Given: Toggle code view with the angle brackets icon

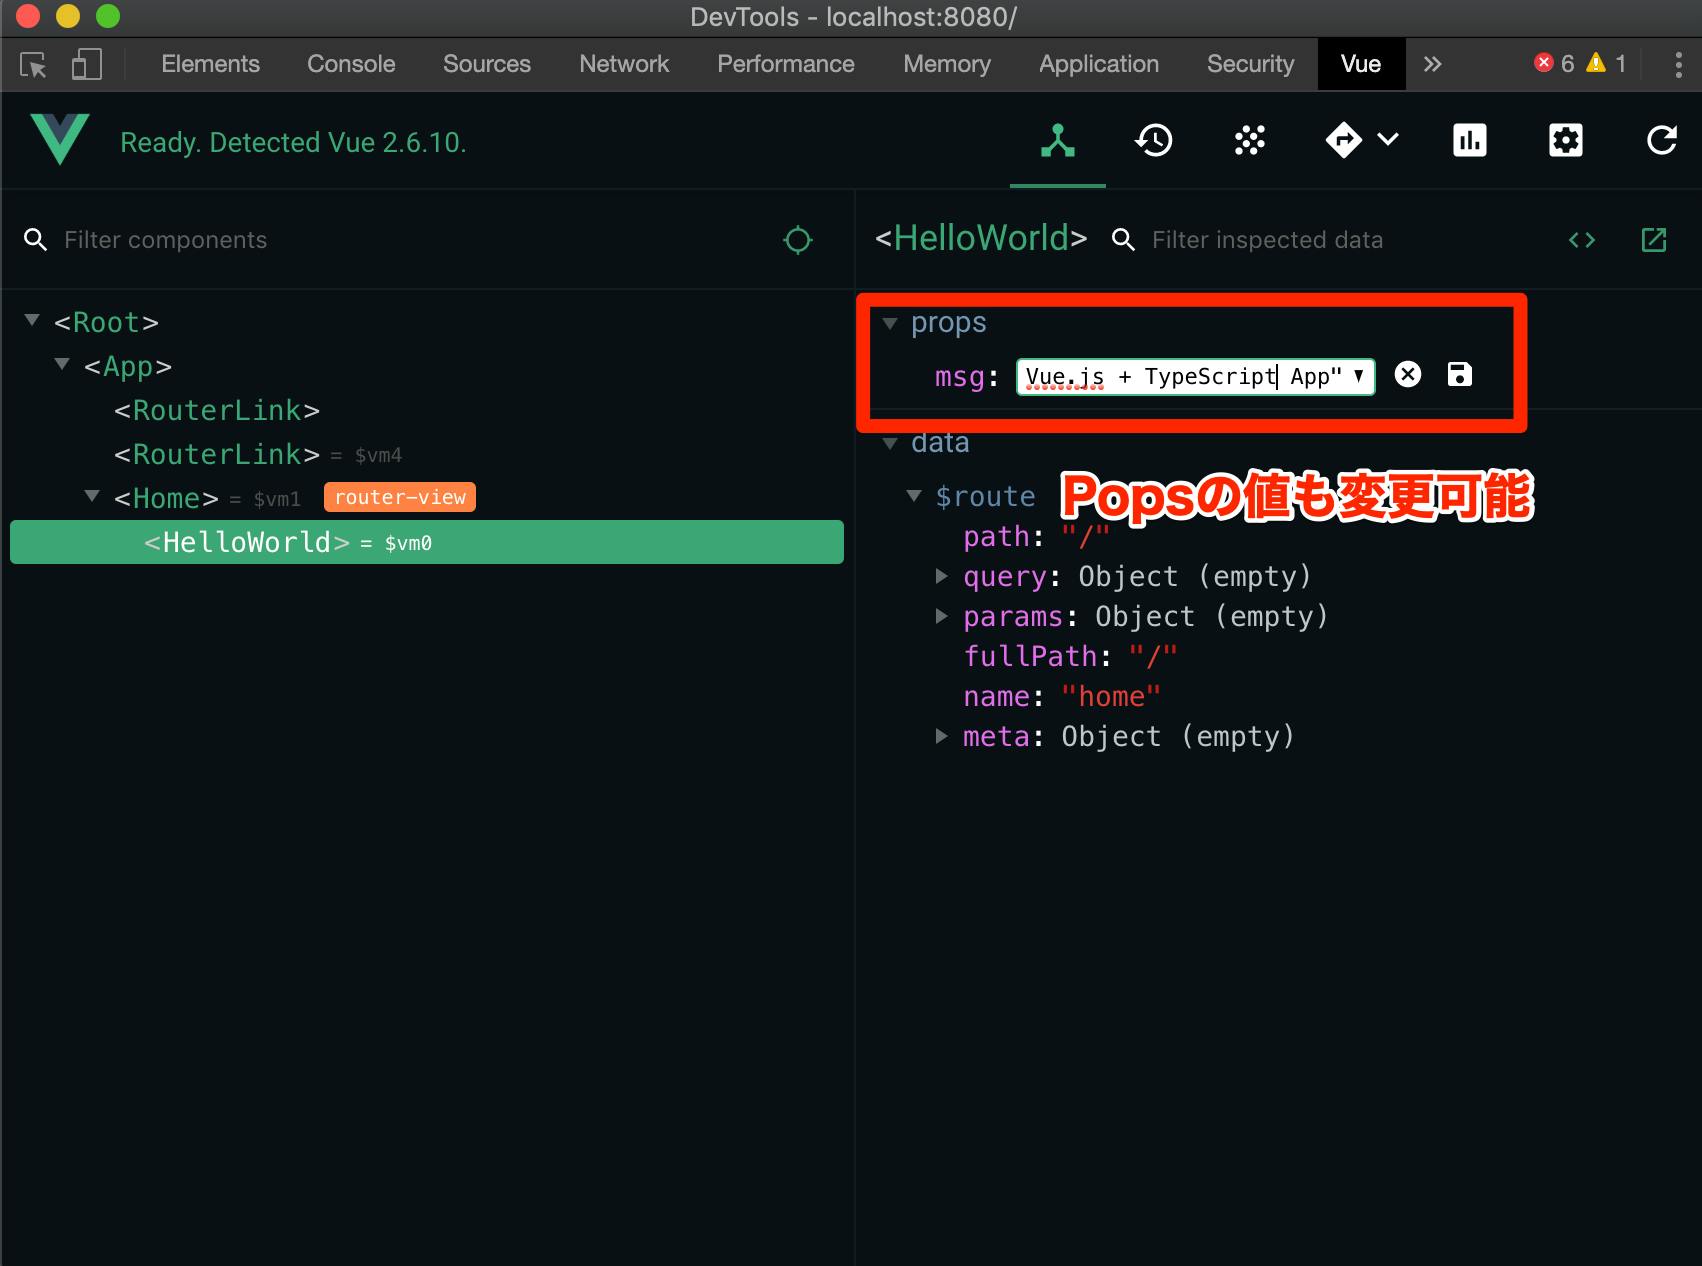Looking at the screenshot, I should pos(1582,239).
